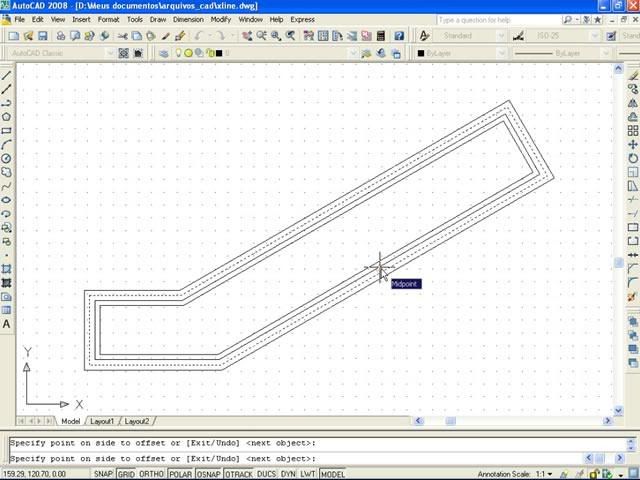Image resolution: width=640 pixels, height=480 pixels.
Task: Select the Multiline Text A tool
Action: point(6,324)
